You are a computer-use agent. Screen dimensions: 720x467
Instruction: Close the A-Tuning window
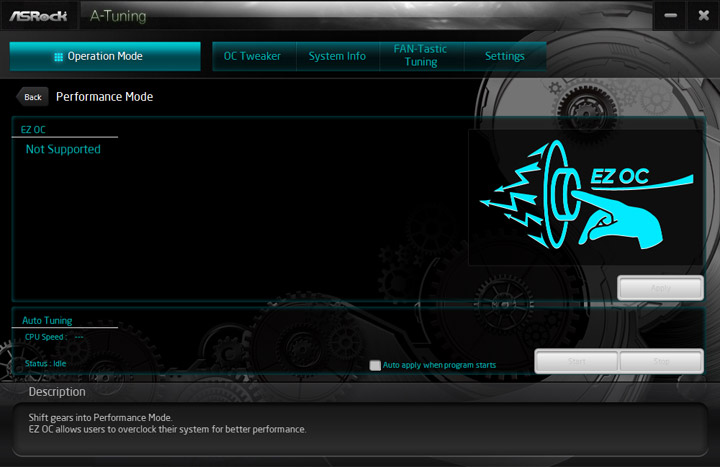coord(703,16)
